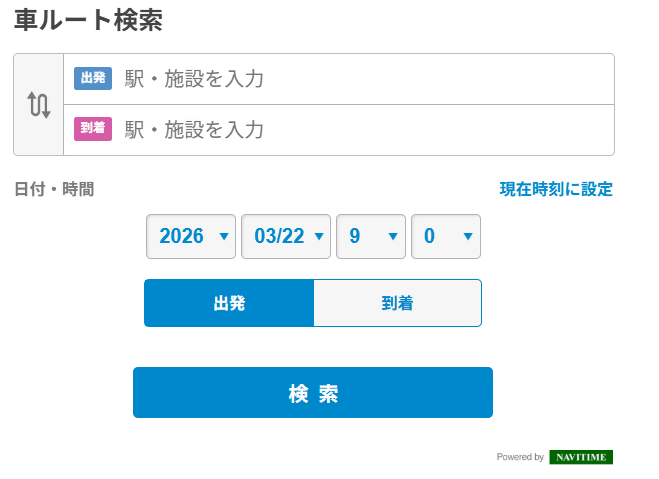Screen dimensions: 659x479
Task: Expand the 03/22 date selector
Action: (x=285, y=237)
